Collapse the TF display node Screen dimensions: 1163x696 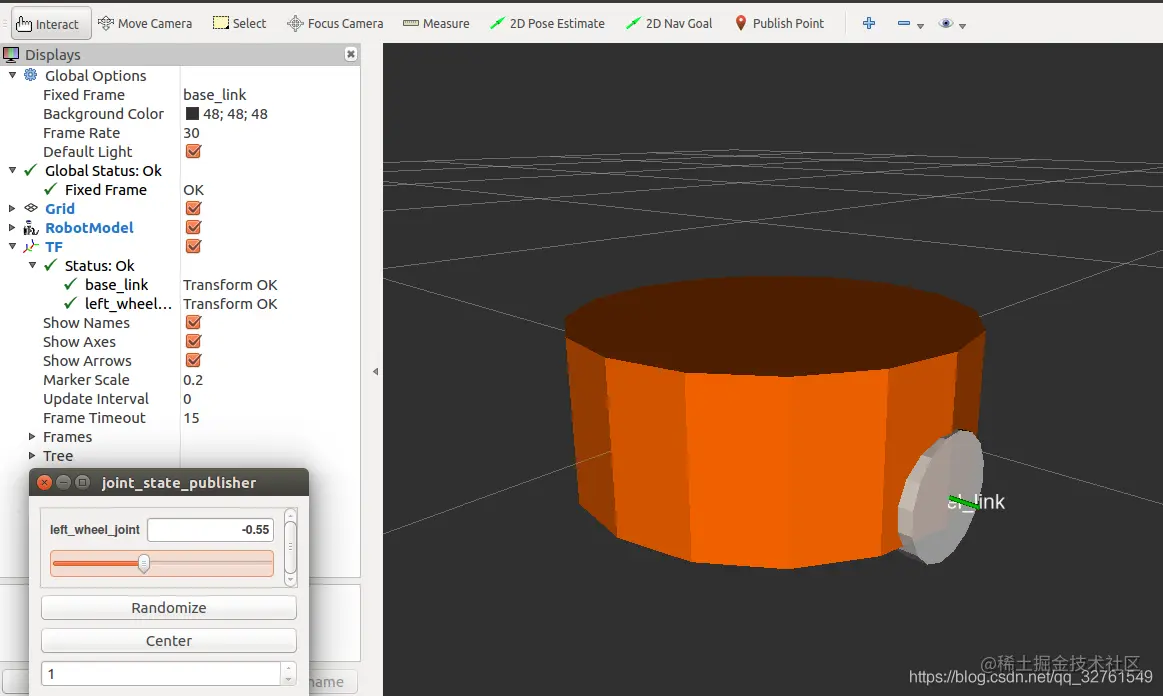[x=13, y=246]
